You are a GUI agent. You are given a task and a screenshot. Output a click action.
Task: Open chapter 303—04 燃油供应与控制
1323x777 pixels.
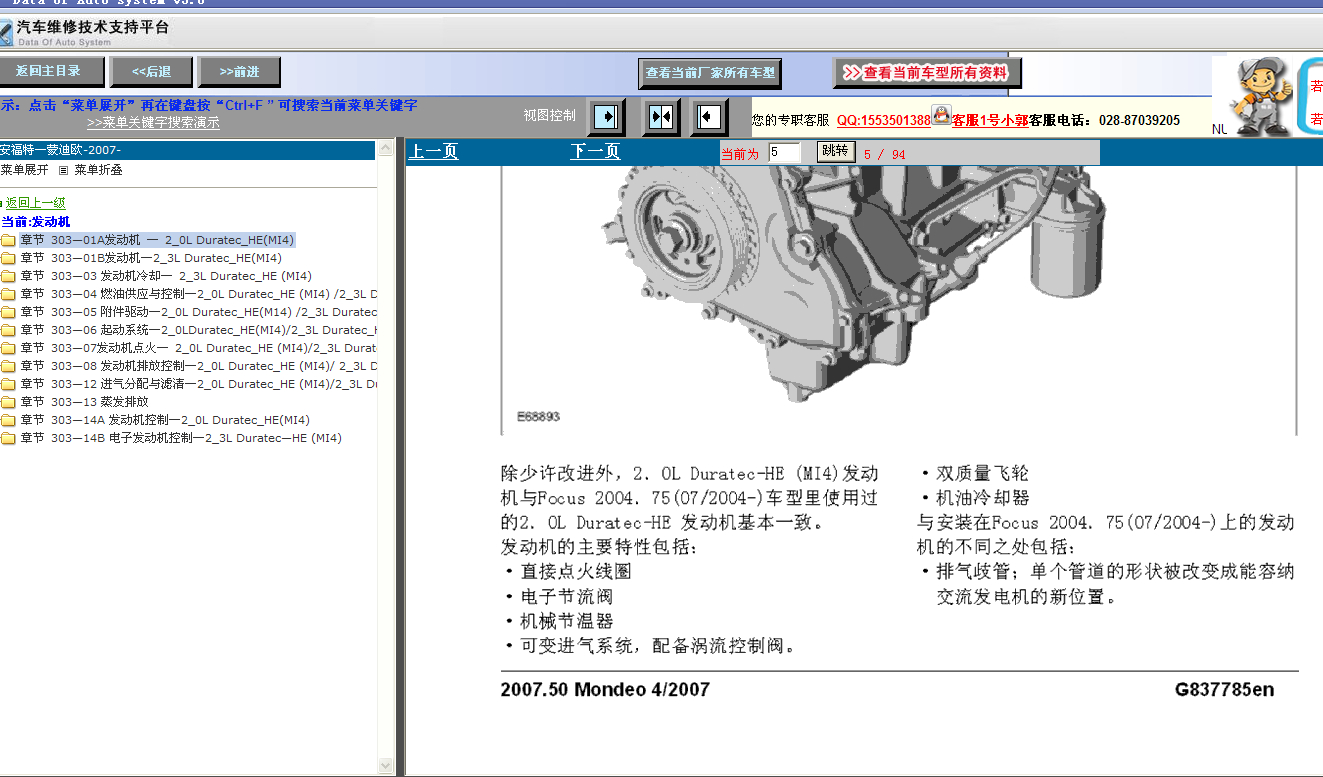coord(198,294)
